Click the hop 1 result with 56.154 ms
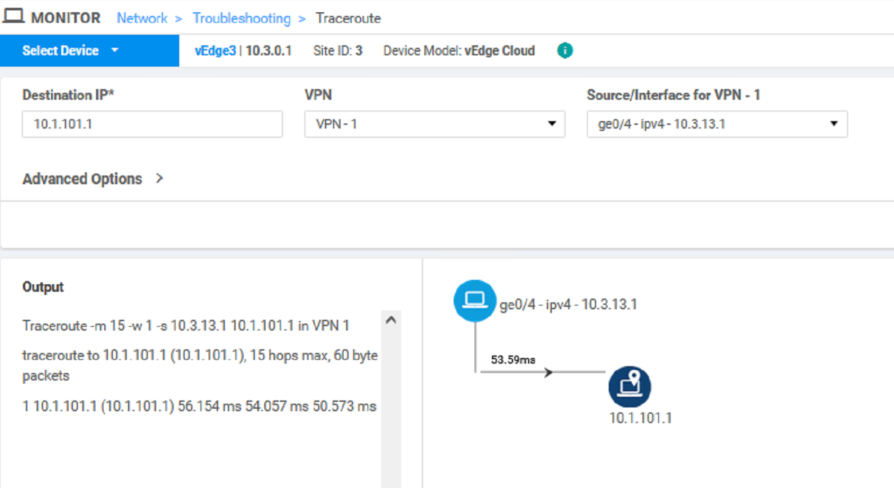Screen dimensions: 894x488 (200, 406)
